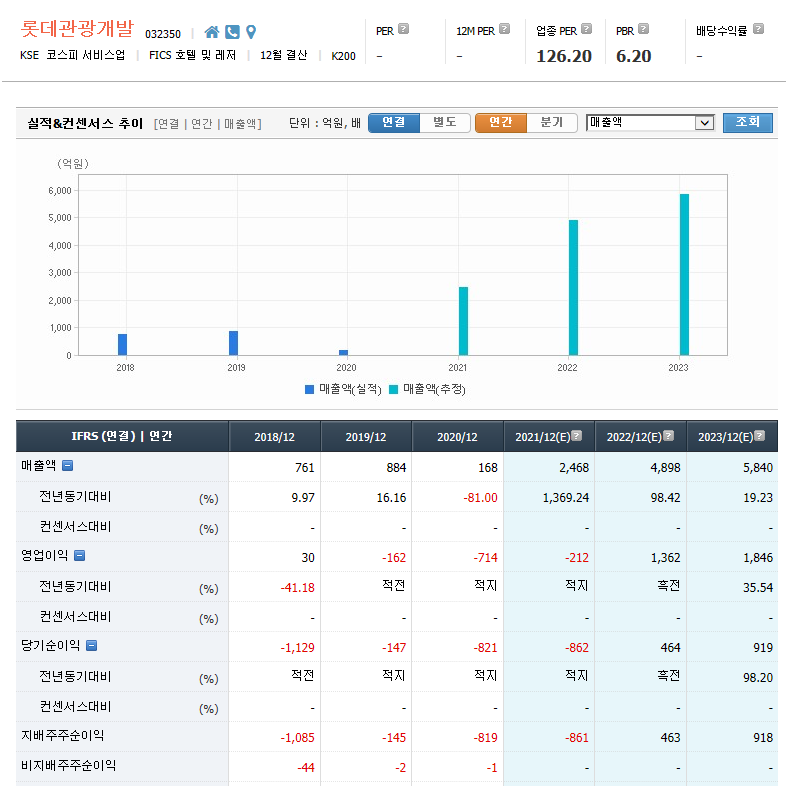Open help icon beside 2023/12(E) column
Viewport: 786px width, 786px height.
(760, 435)
